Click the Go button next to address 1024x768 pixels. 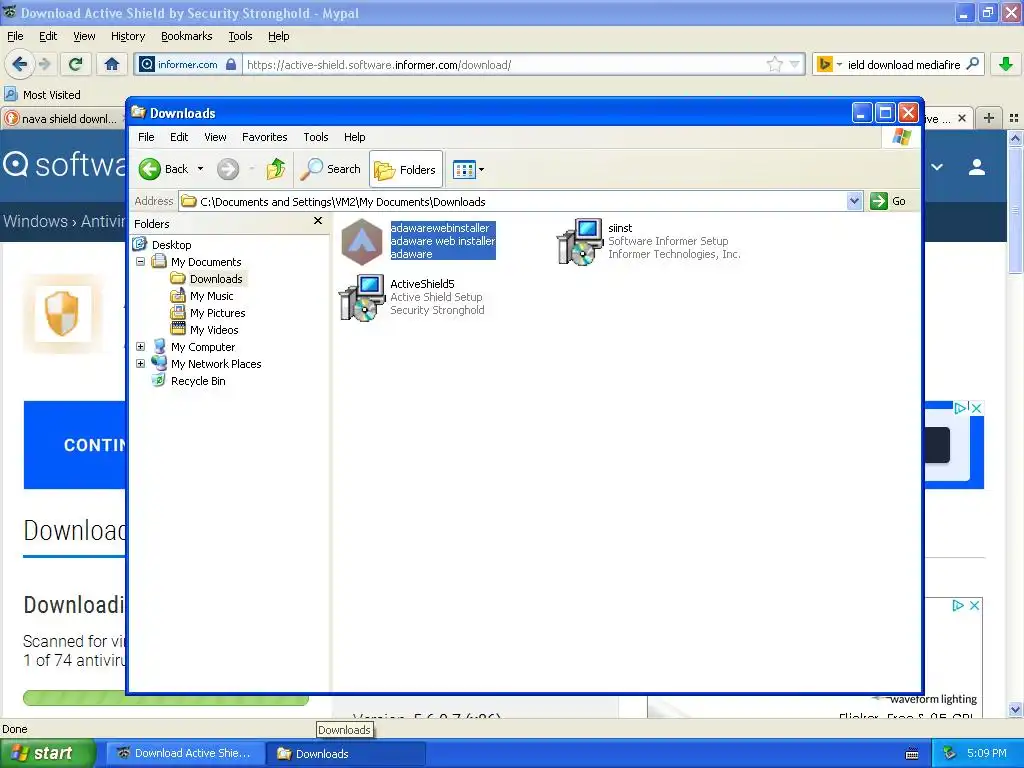pyautogui.click(x=889, y=201)
